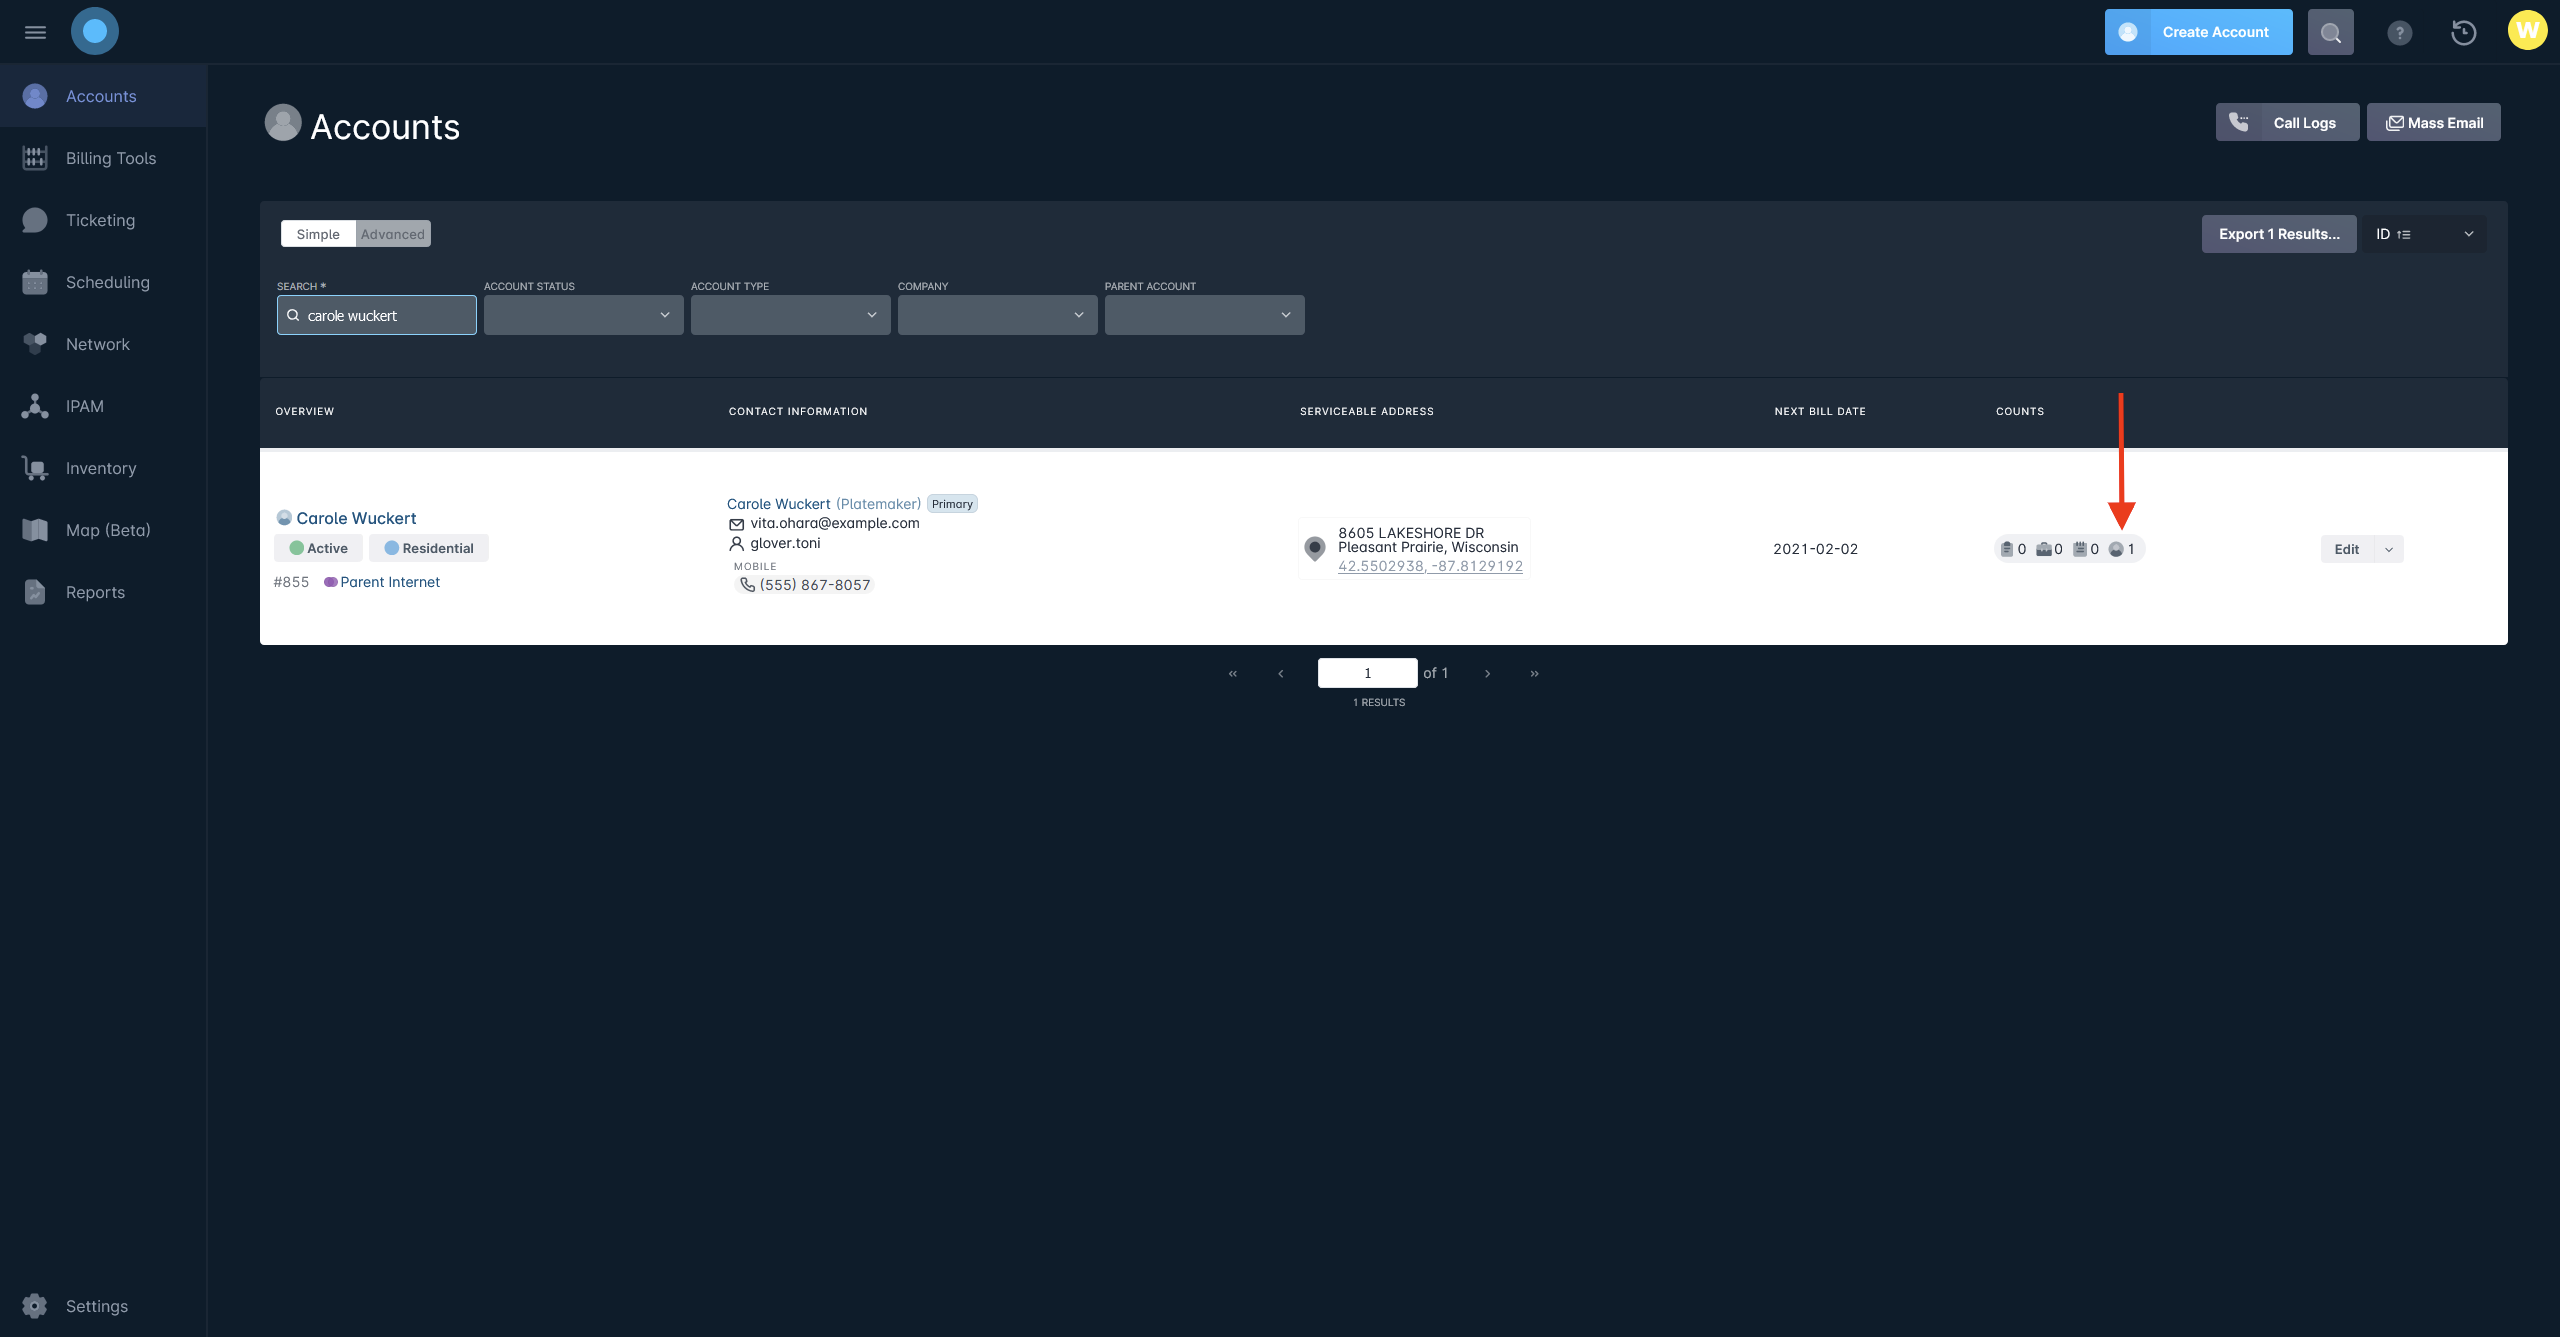Open the Billing Tools section
Viewport: 2560px width, 1337px height.
[110, 158]
